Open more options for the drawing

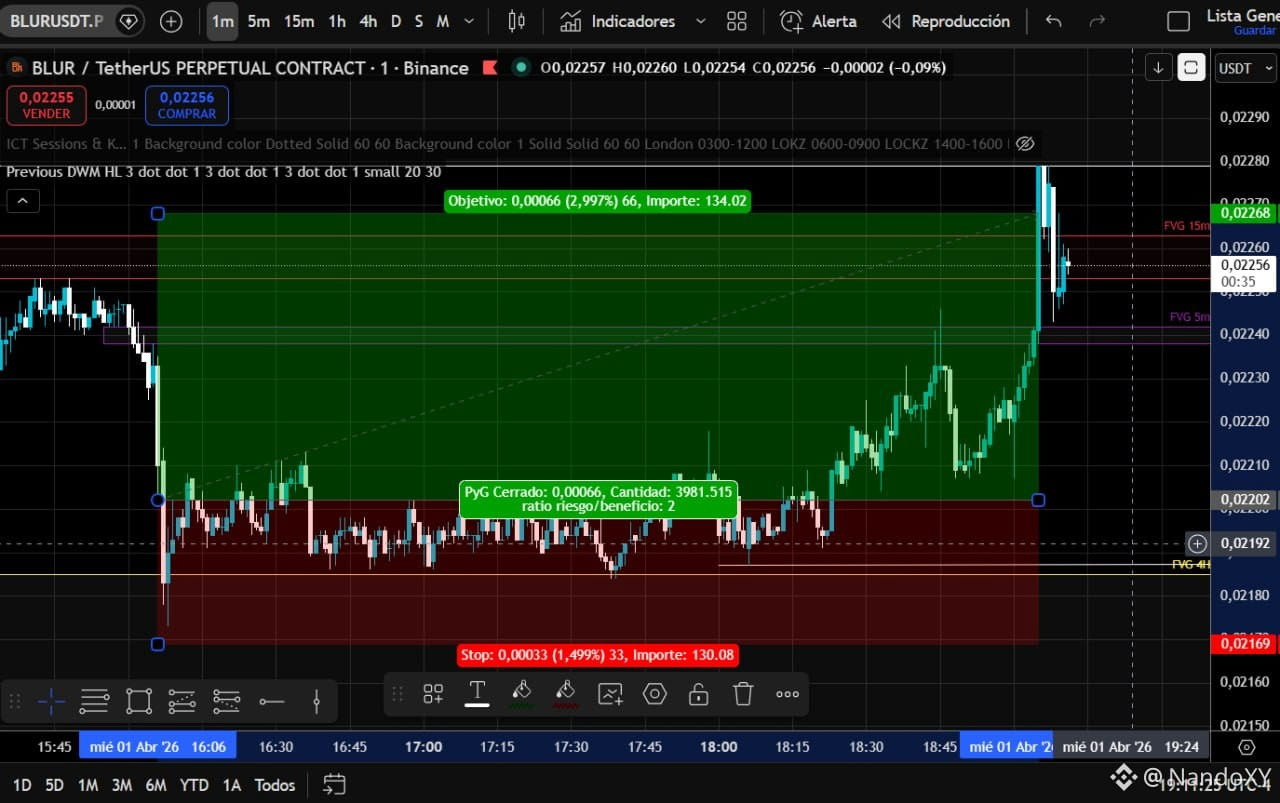[788, 694]
